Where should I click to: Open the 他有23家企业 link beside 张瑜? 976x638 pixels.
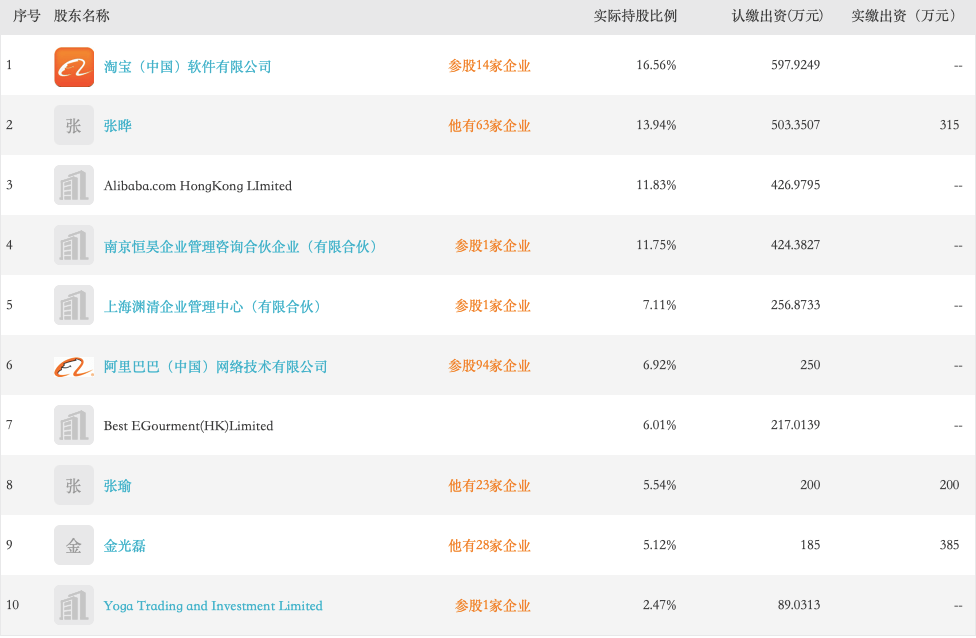click(x=490, y=485)
